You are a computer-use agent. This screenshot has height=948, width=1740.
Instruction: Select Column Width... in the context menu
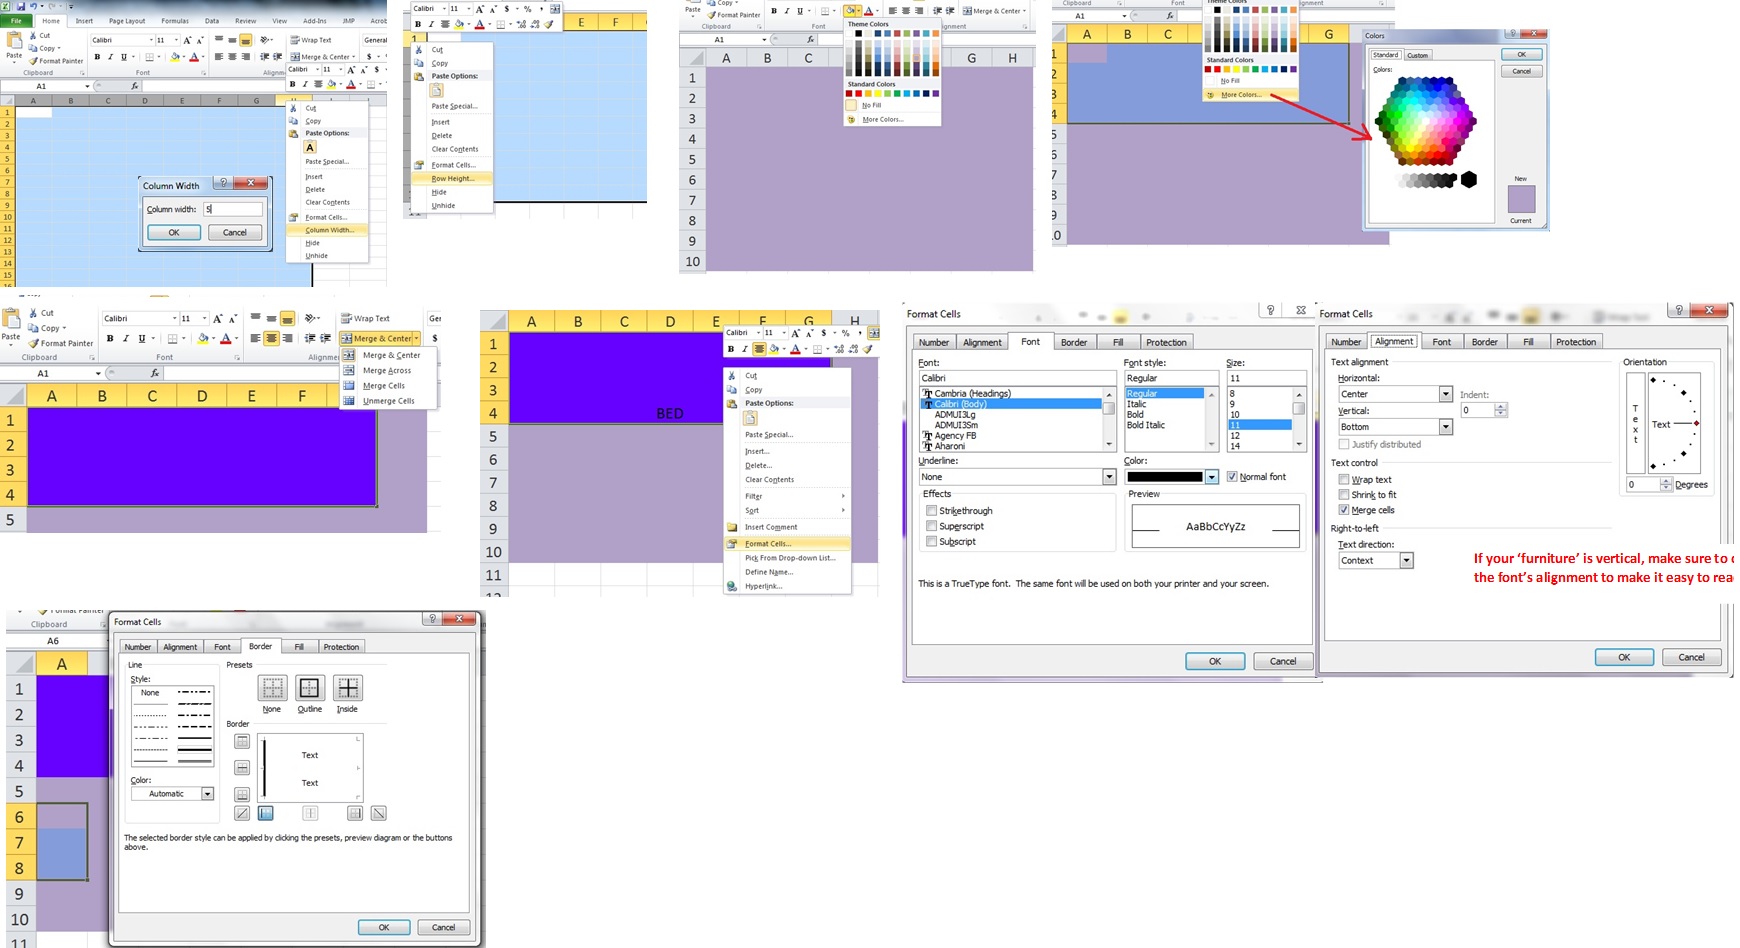(329, 230)
